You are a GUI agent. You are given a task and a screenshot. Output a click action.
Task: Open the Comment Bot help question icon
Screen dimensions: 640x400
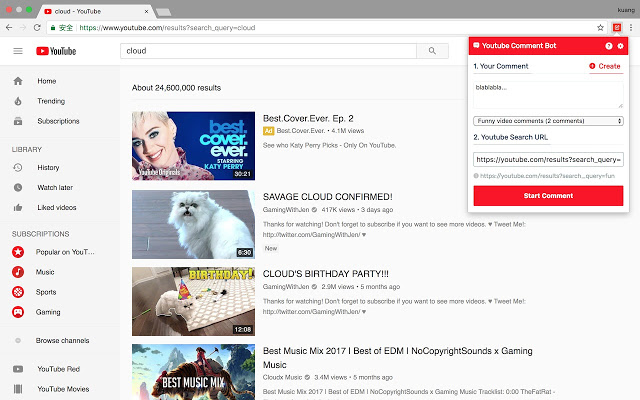609,46
